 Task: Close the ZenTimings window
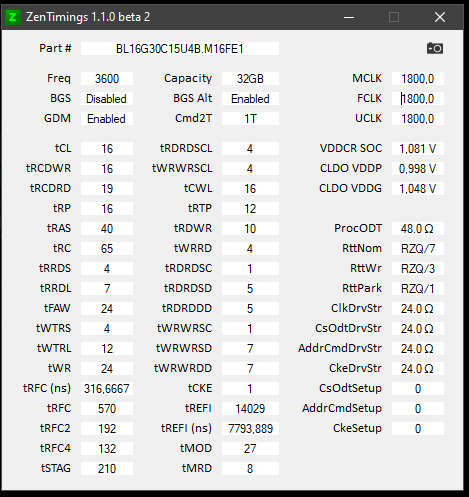click(440, 17)
